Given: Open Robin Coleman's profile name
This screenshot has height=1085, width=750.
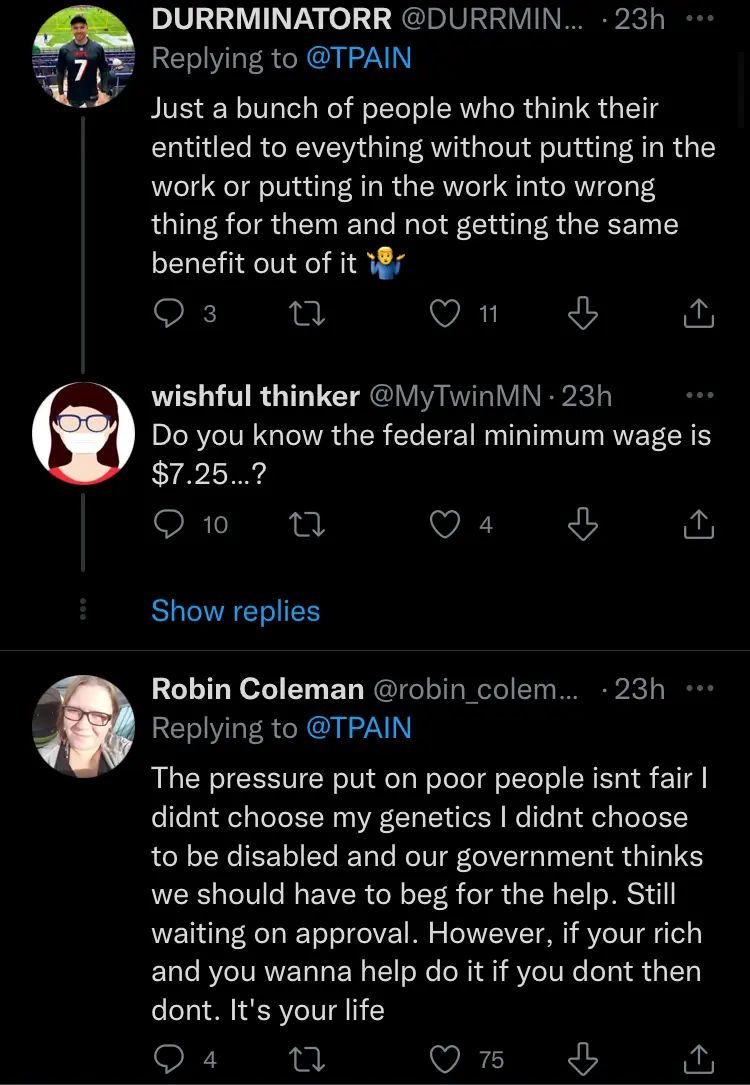Looking at the screenshot, I should point(257,689).
